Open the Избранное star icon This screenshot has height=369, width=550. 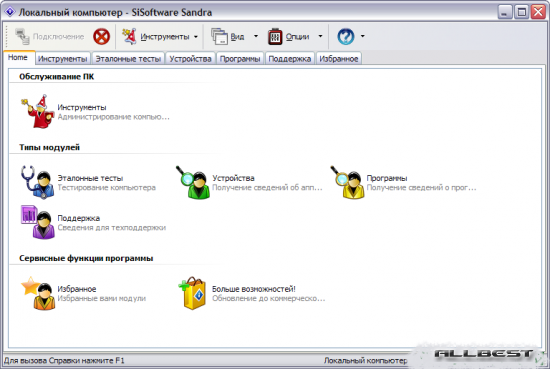[38, 293]
